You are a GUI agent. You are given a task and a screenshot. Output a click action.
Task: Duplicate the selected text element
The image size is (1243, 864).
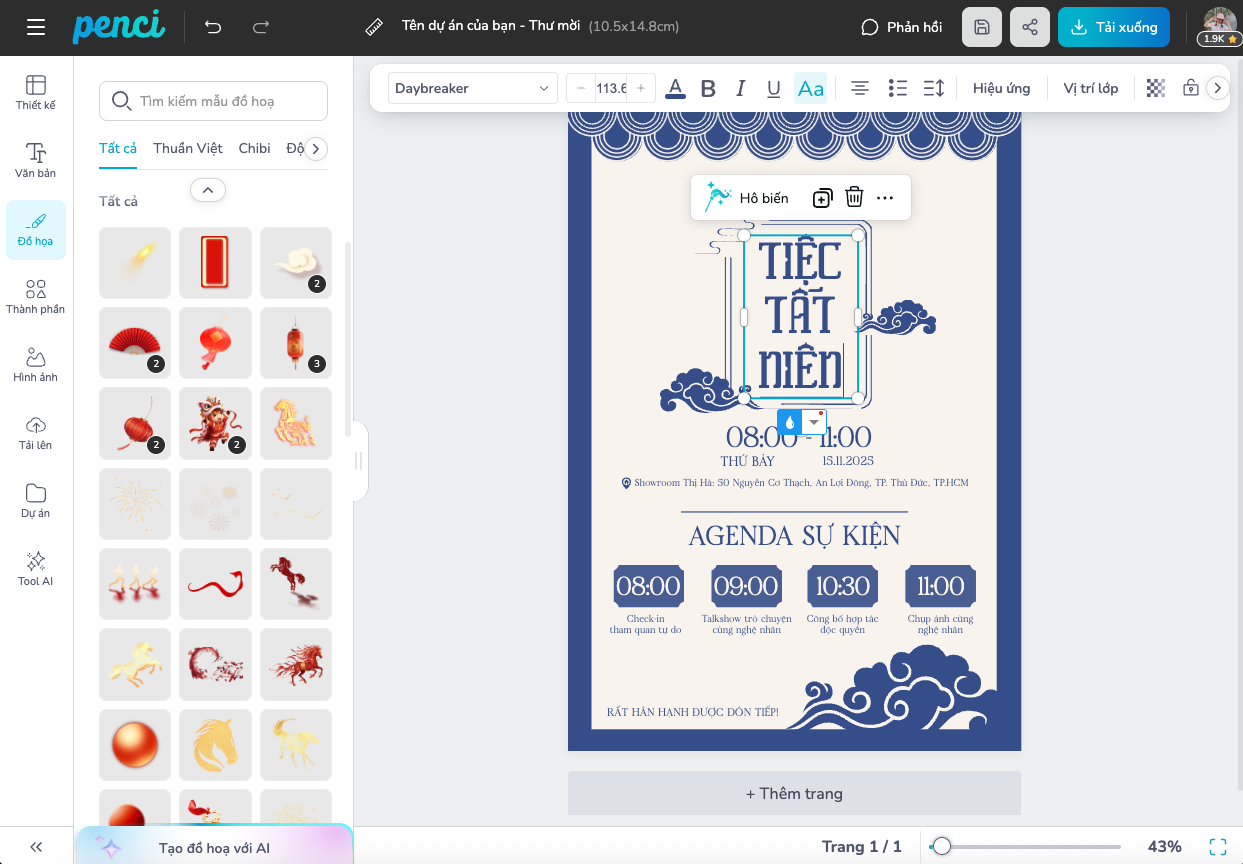pos(822,198)
